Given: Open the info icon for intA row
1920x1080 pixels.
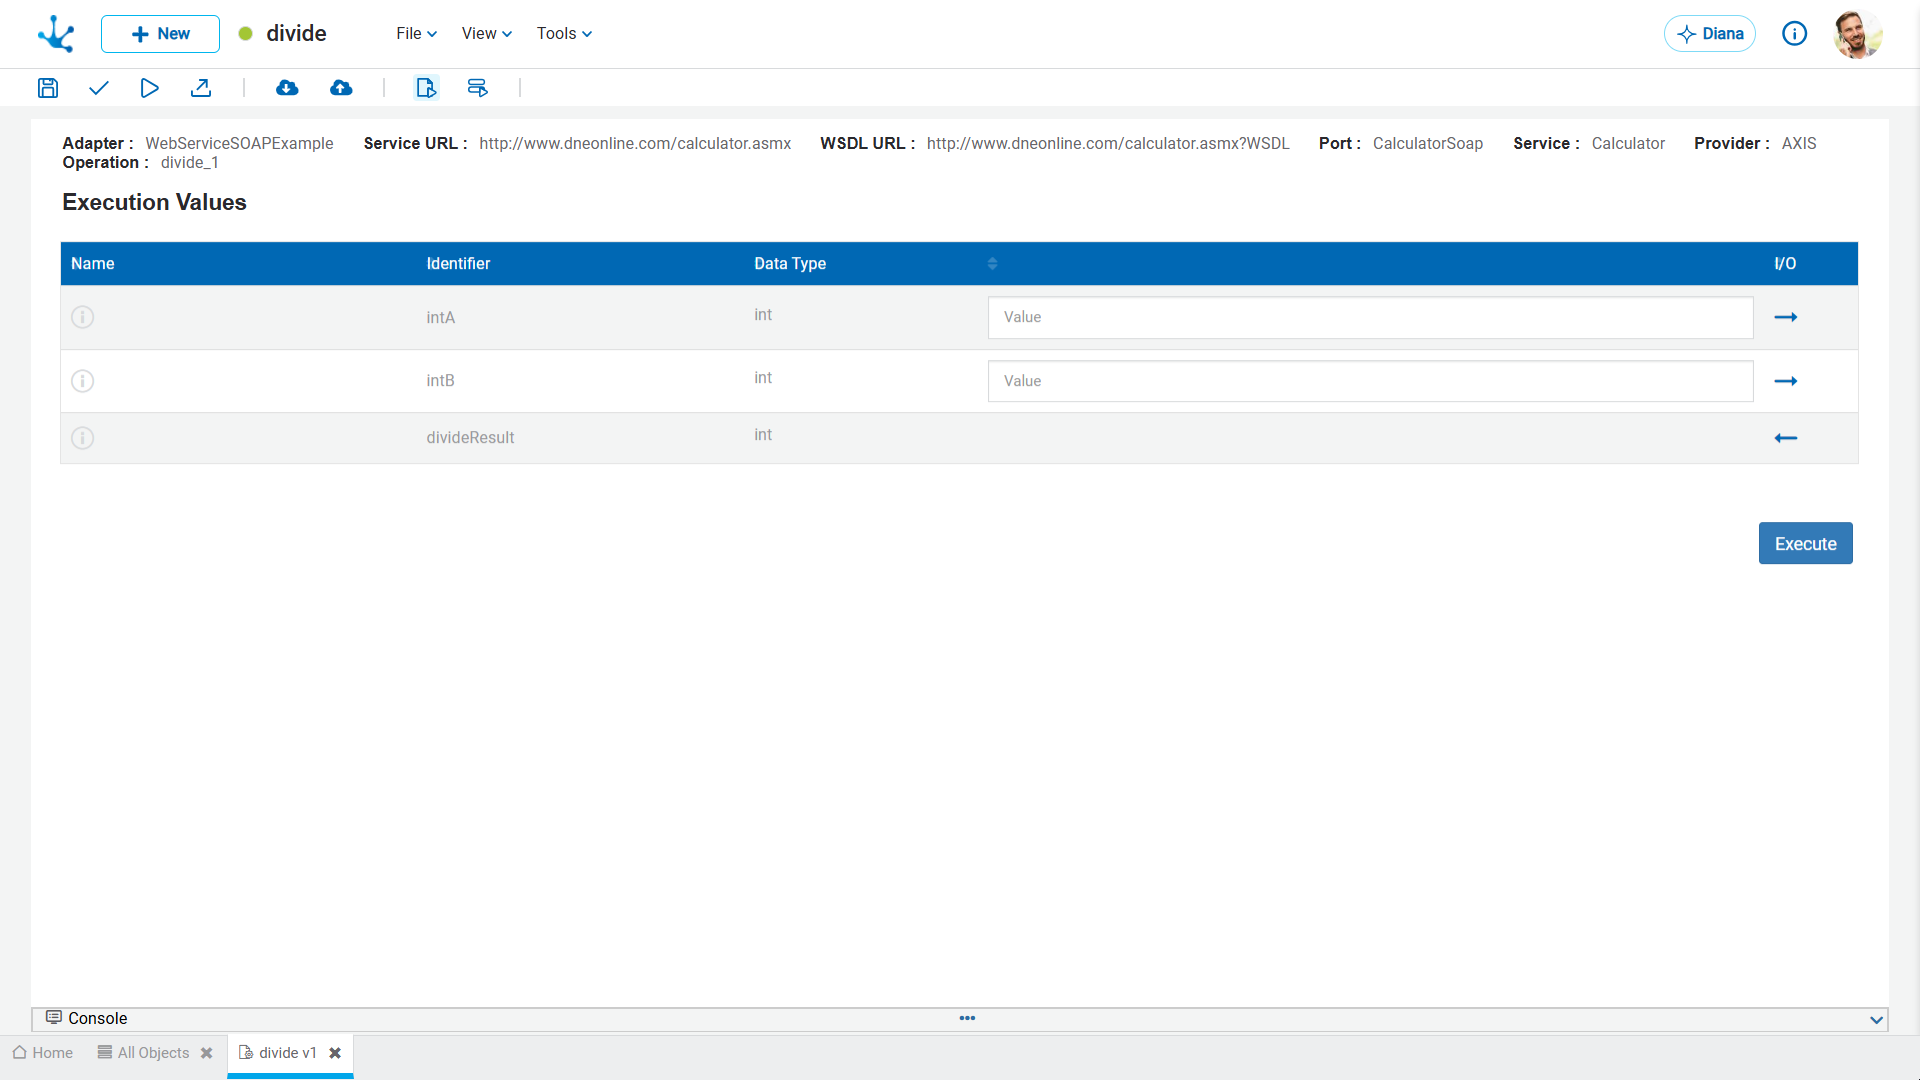Looking at the screenshot, I should coord(83,317).
